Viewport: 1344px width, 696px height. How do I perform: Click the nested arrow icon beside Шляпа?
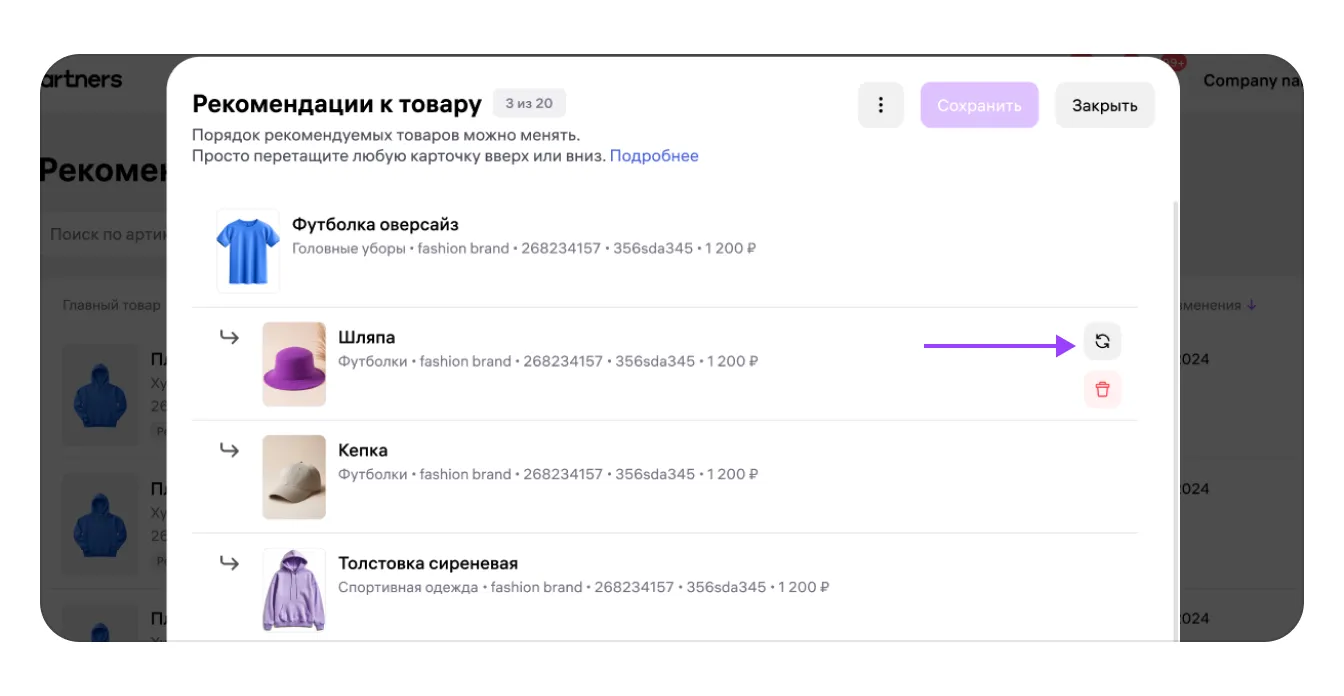click(x=229, y=337)
